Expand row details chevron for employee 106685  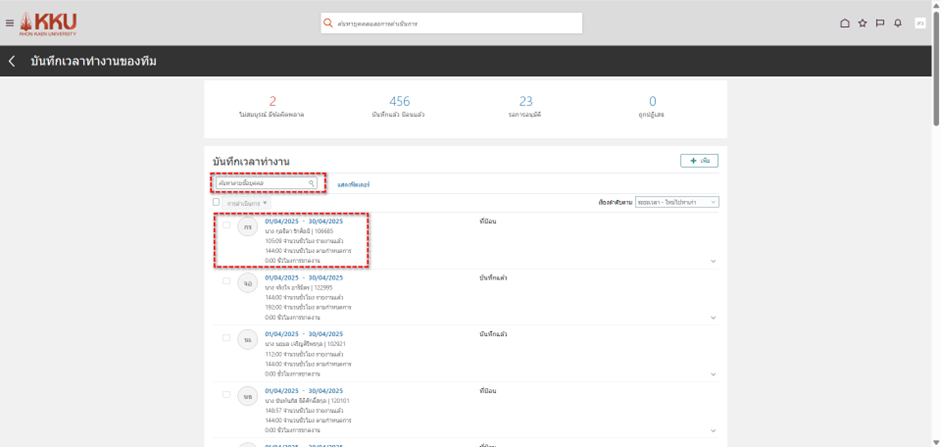pos(713,261)
